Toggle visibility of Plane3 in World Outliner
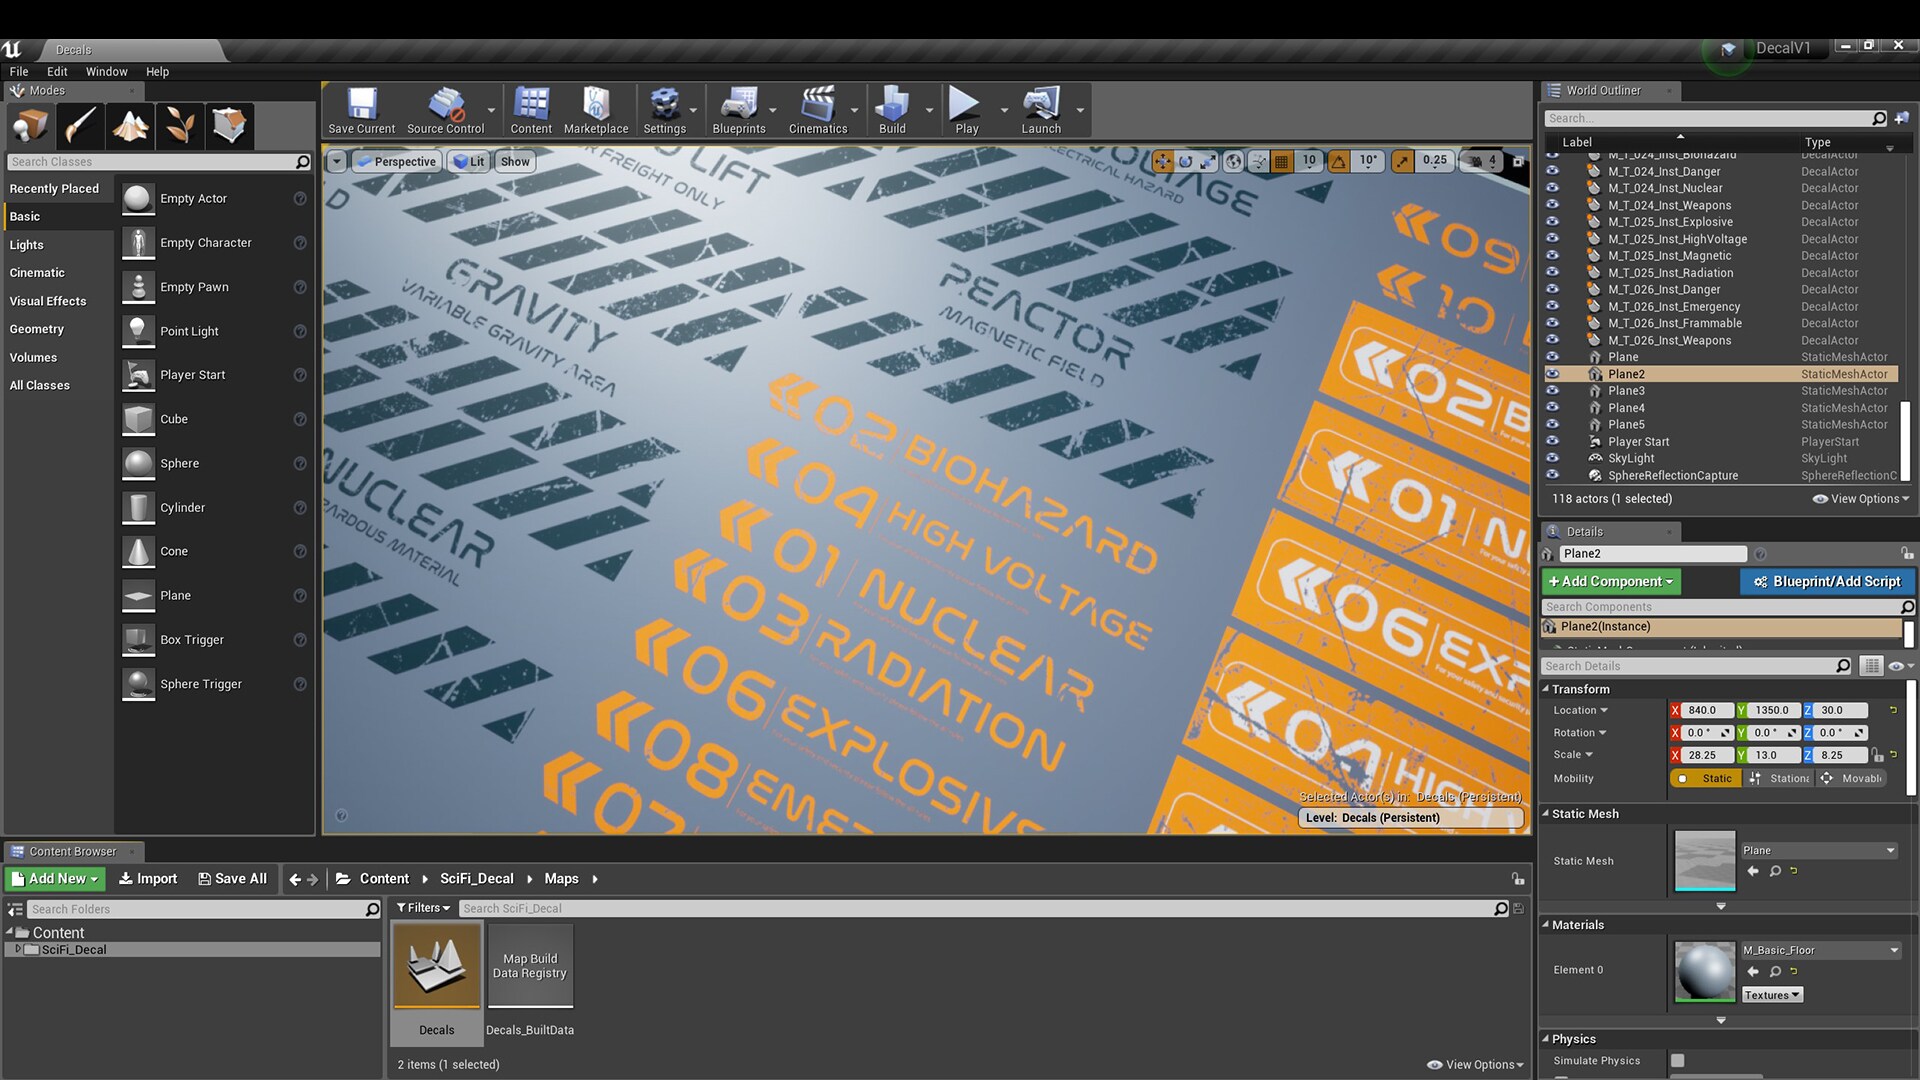The width and height of the screenshot is (1920, 1080). pyautogui.click(x=1553, y=391)
